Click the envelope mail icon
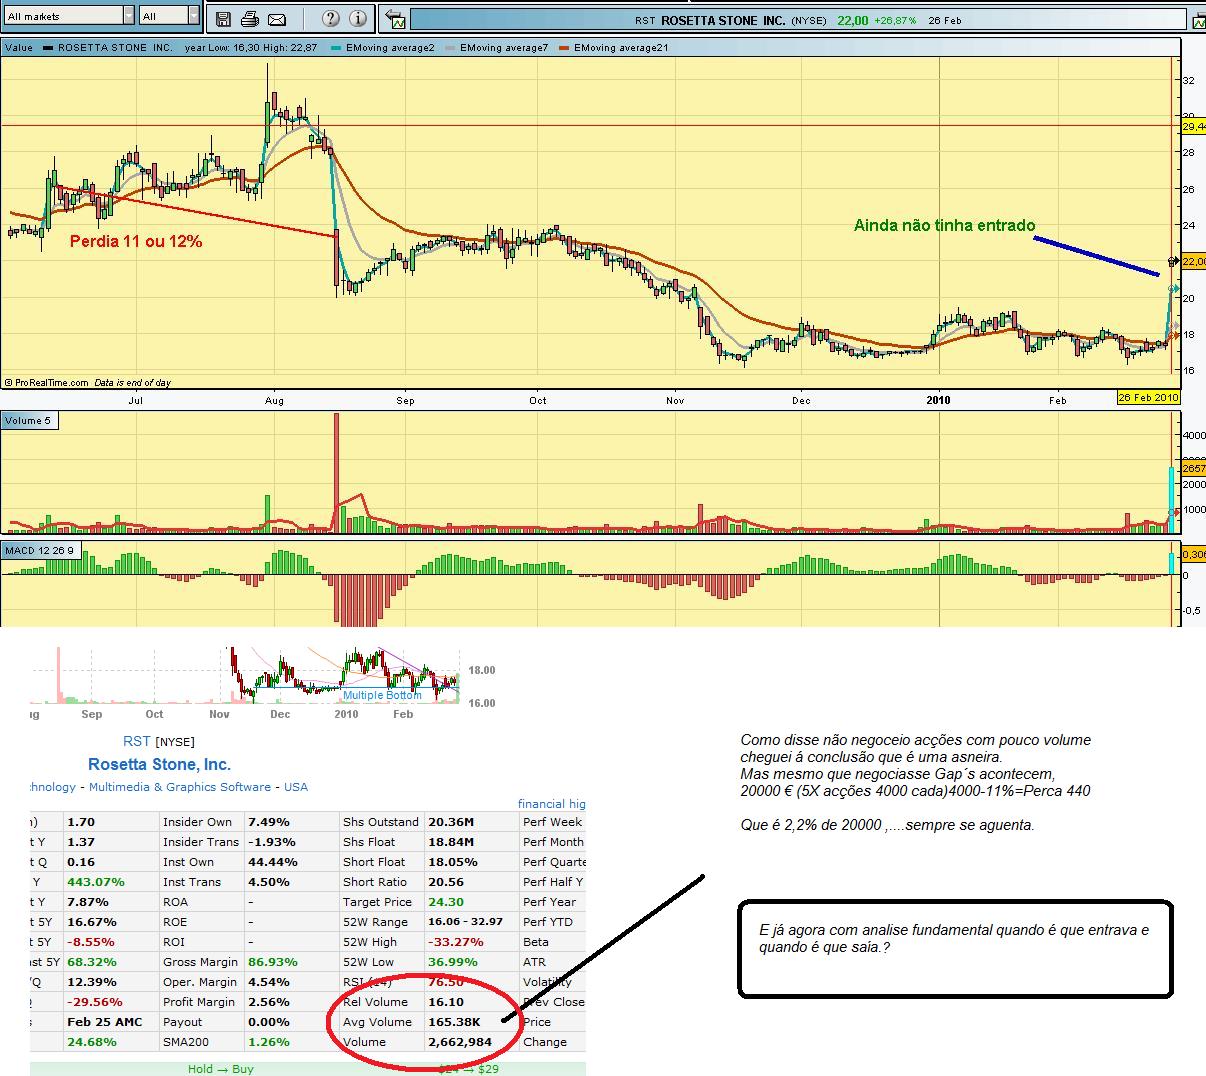The height and width of the screenshot is (1076, 1206). coord(277,19)
